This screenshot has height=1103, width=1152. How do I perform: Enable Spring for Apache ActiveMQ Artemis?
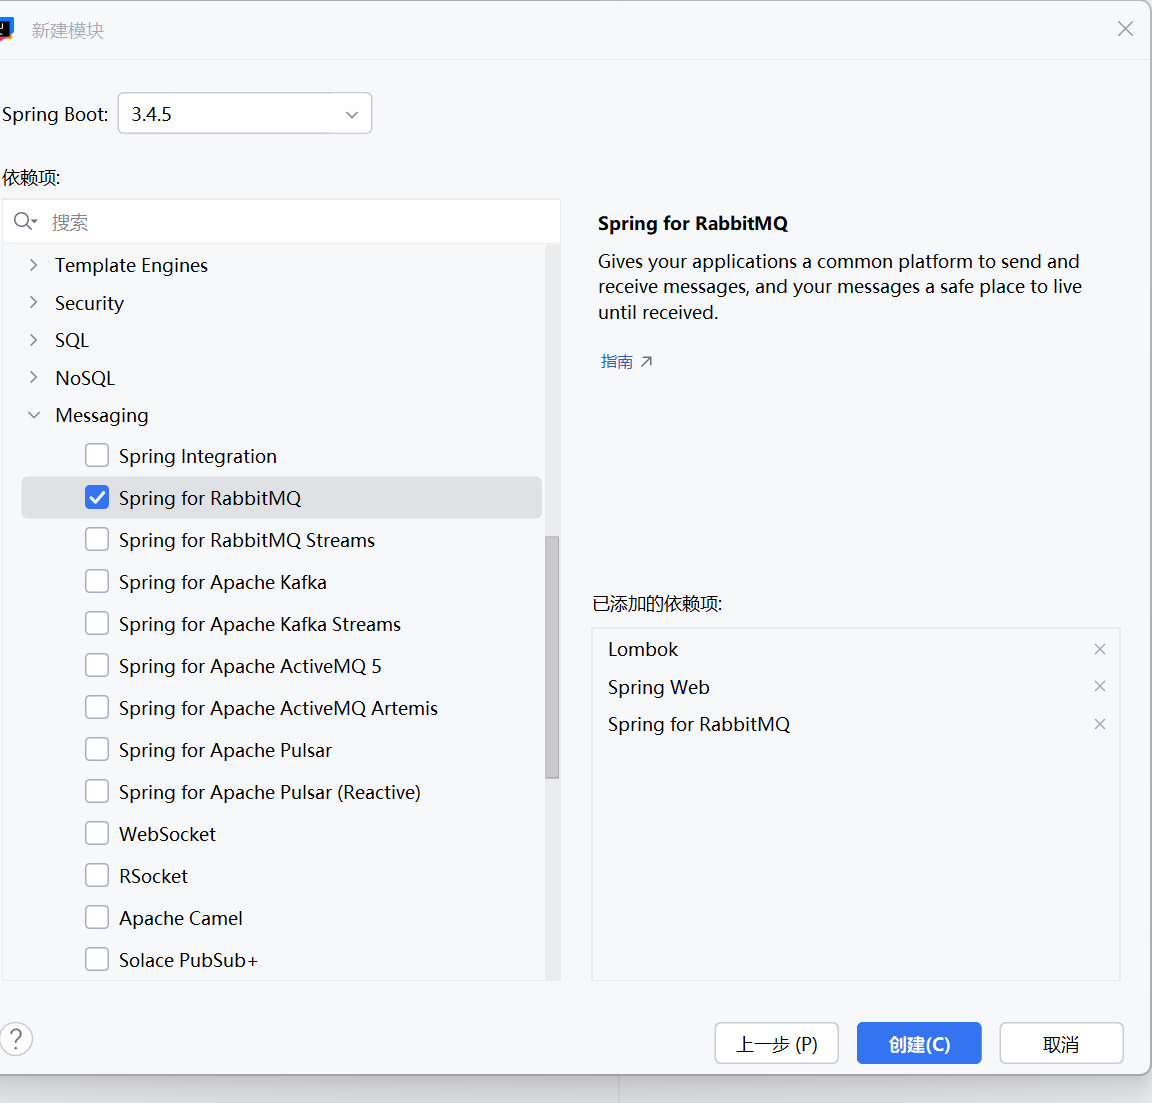[97, 708]
